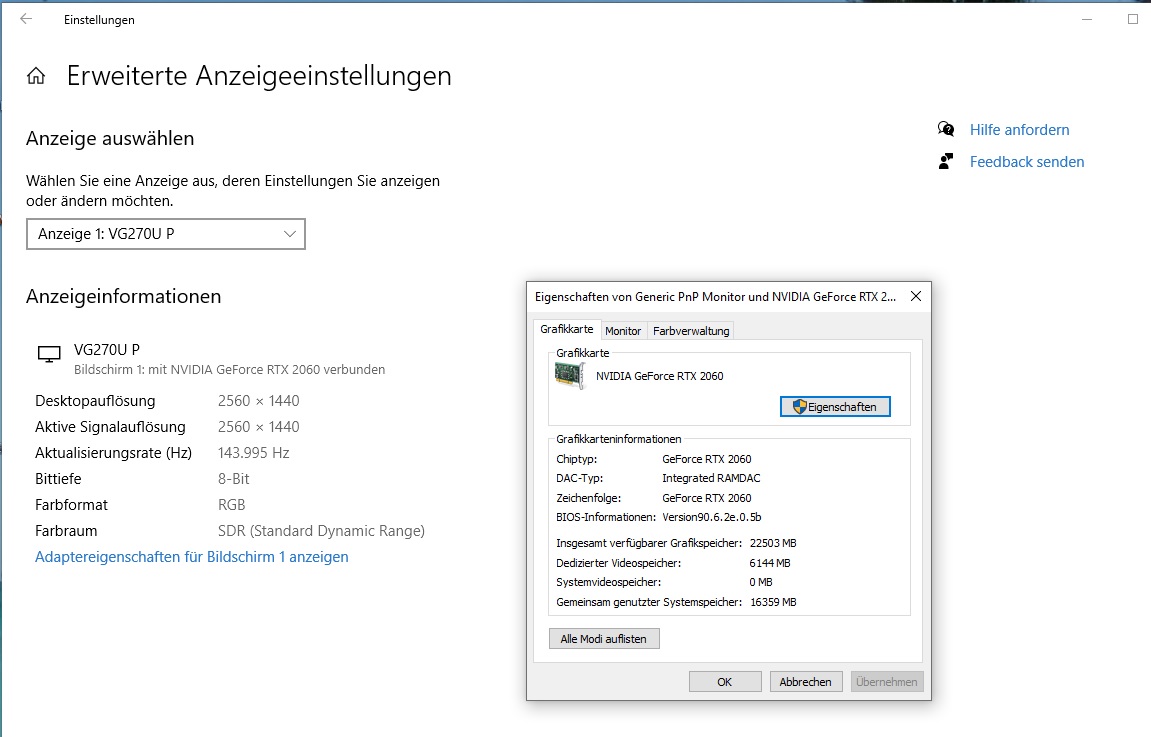Click the Erweiterte Anzeigeeinstellungen page heading

(x=259, y=76)
